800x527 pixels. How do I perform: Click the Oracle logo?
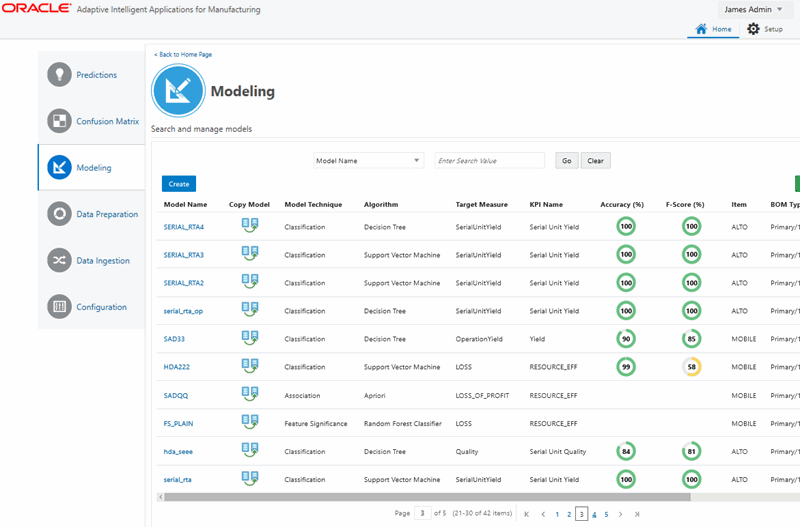(x=36, y=8)
